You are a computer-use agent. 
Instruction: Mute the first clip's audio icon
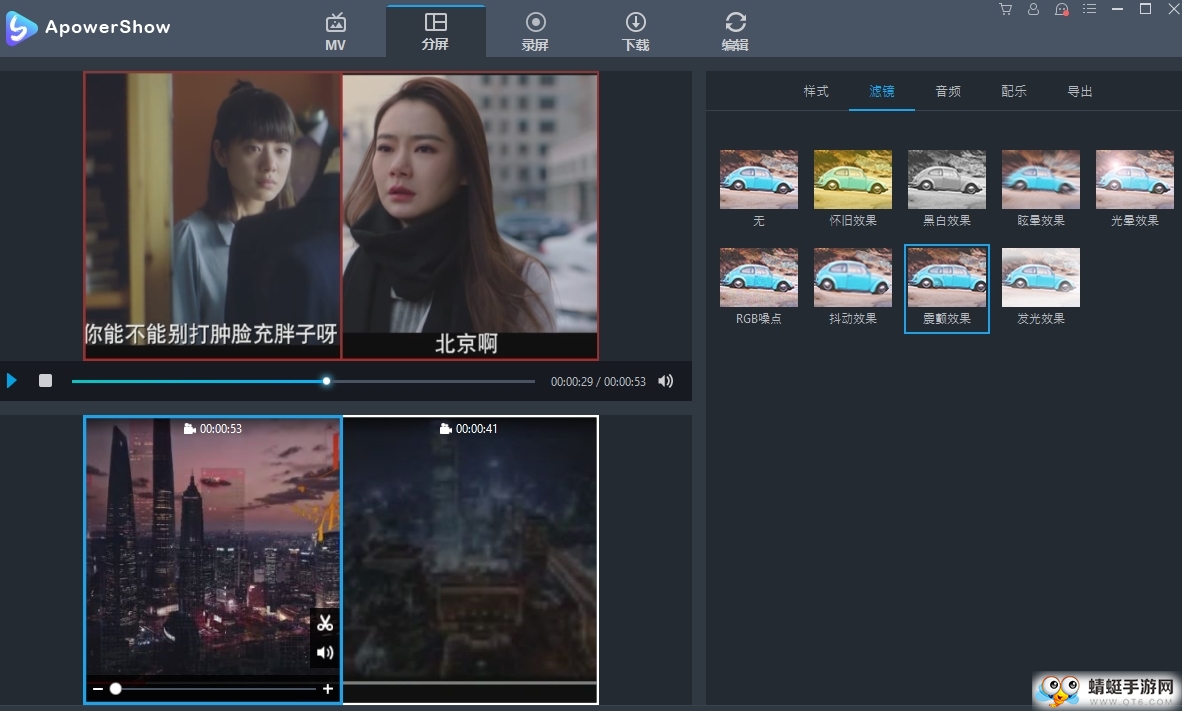tap(325, 652)
